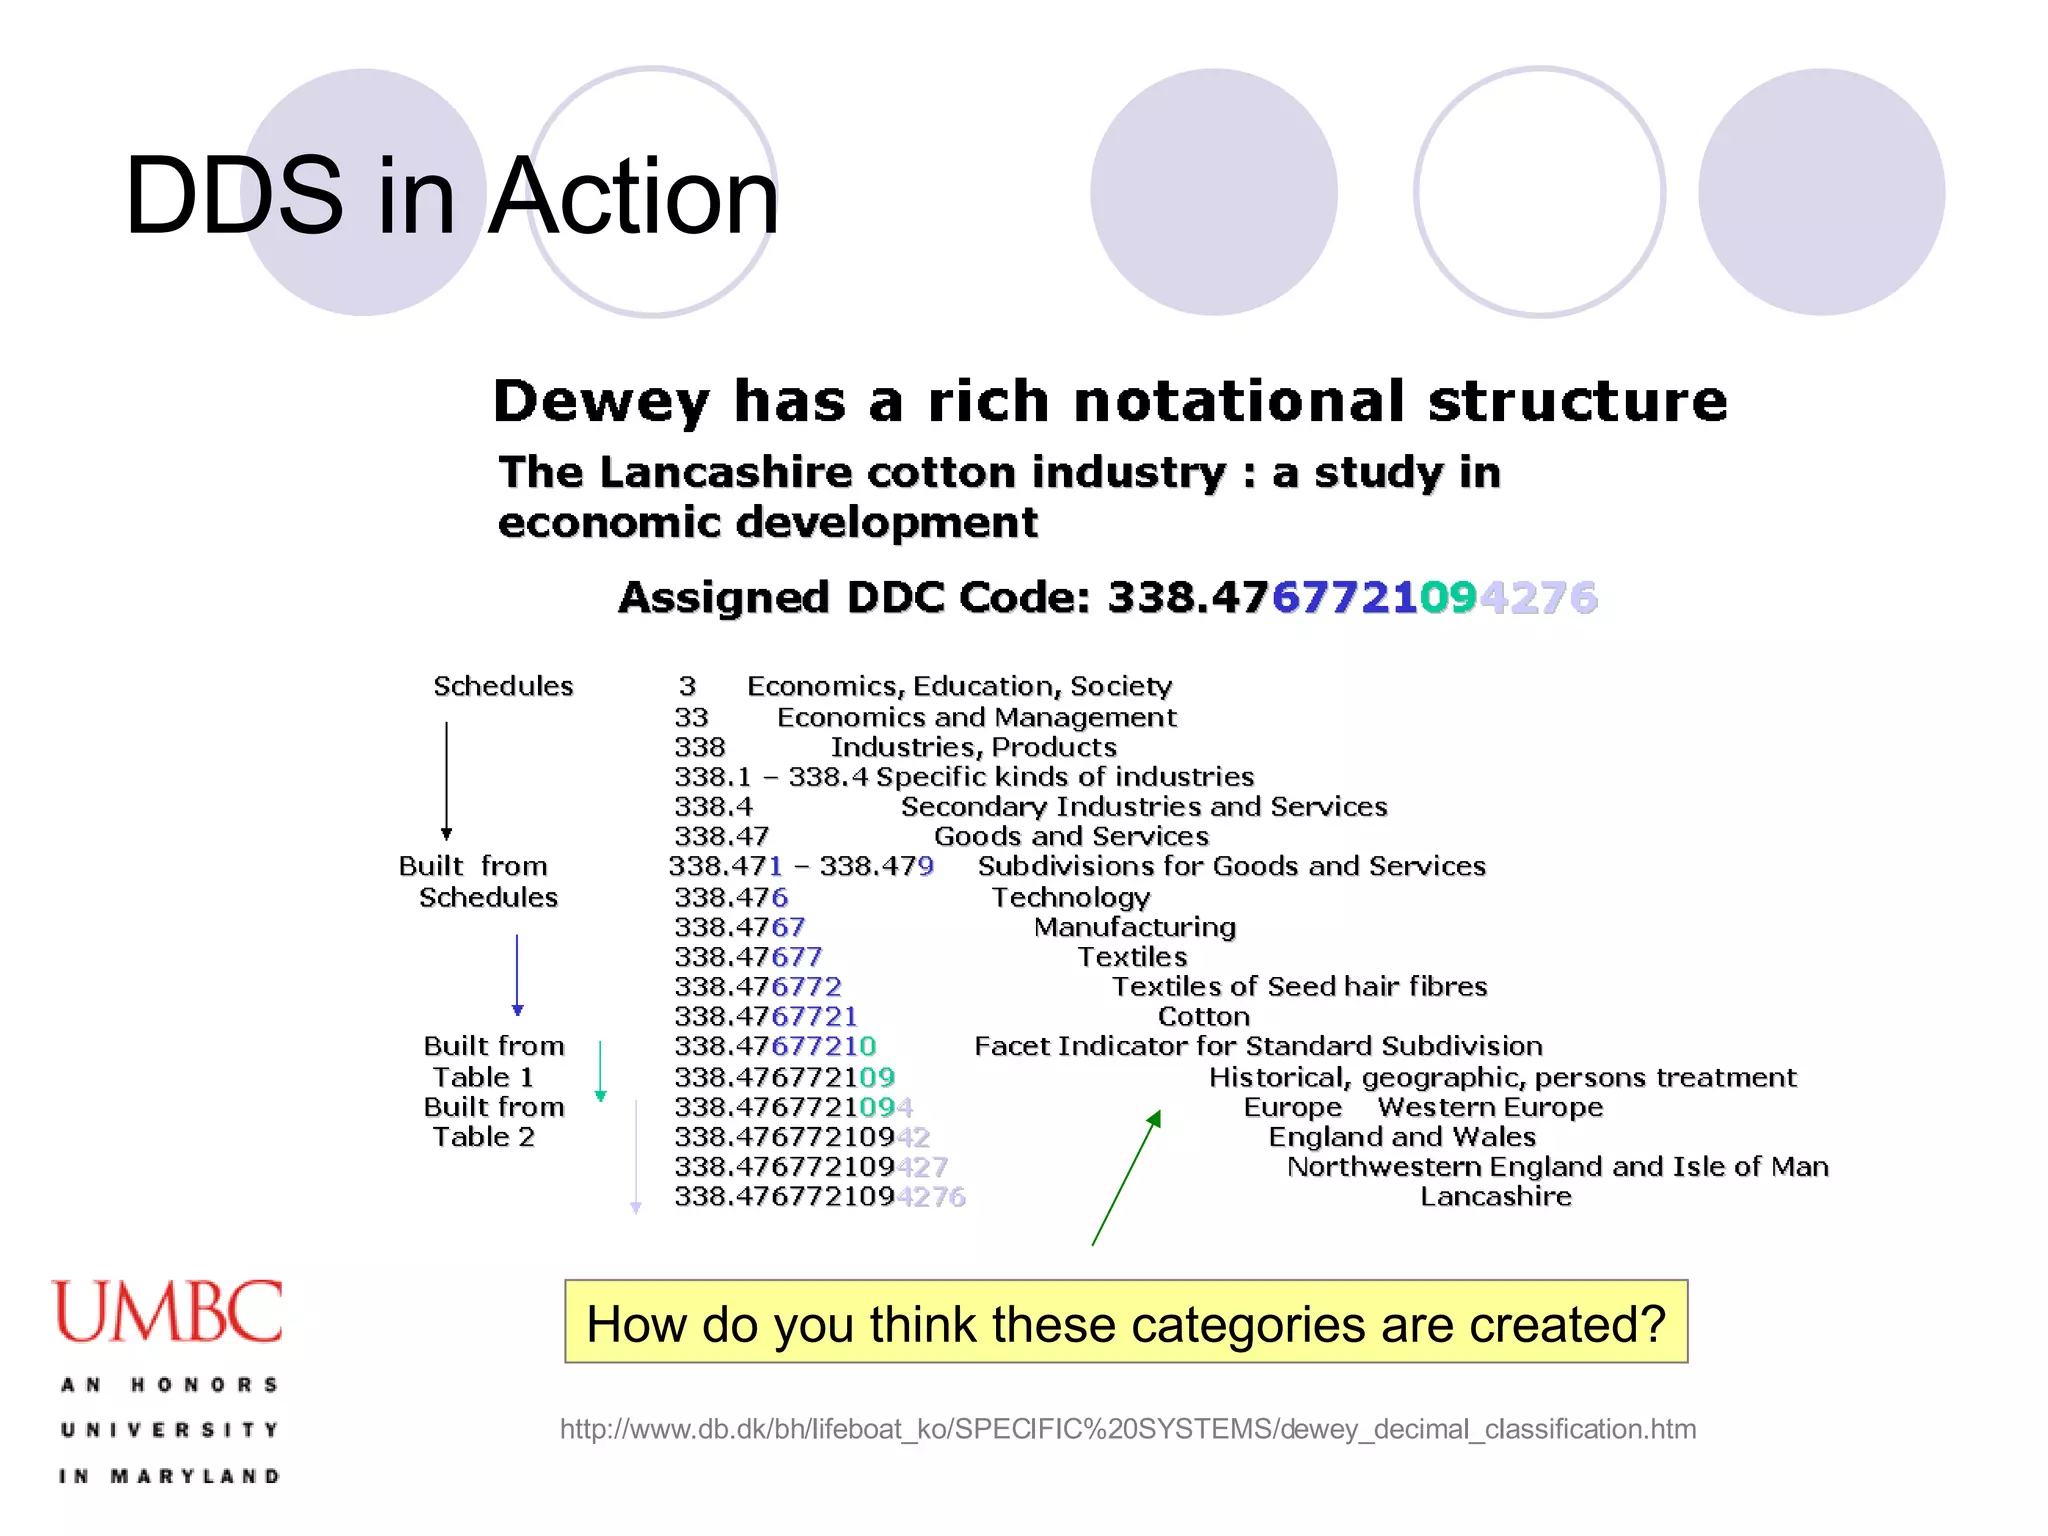
Task: Click the code '338.476772109'
Action: point(784,1077)
